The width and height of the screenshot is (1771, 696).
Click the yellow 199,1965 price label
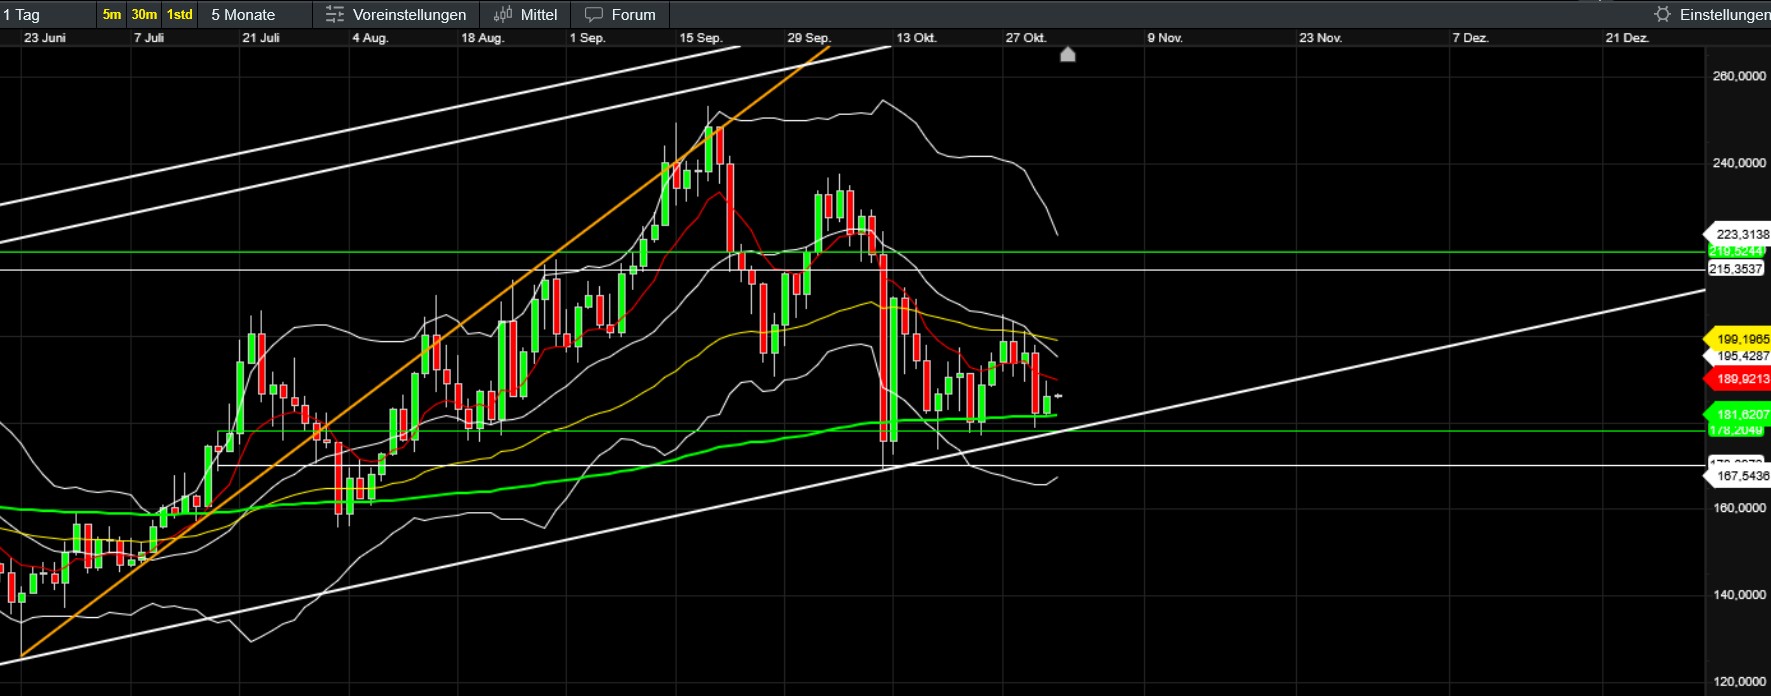click(x=1740, y=339)
